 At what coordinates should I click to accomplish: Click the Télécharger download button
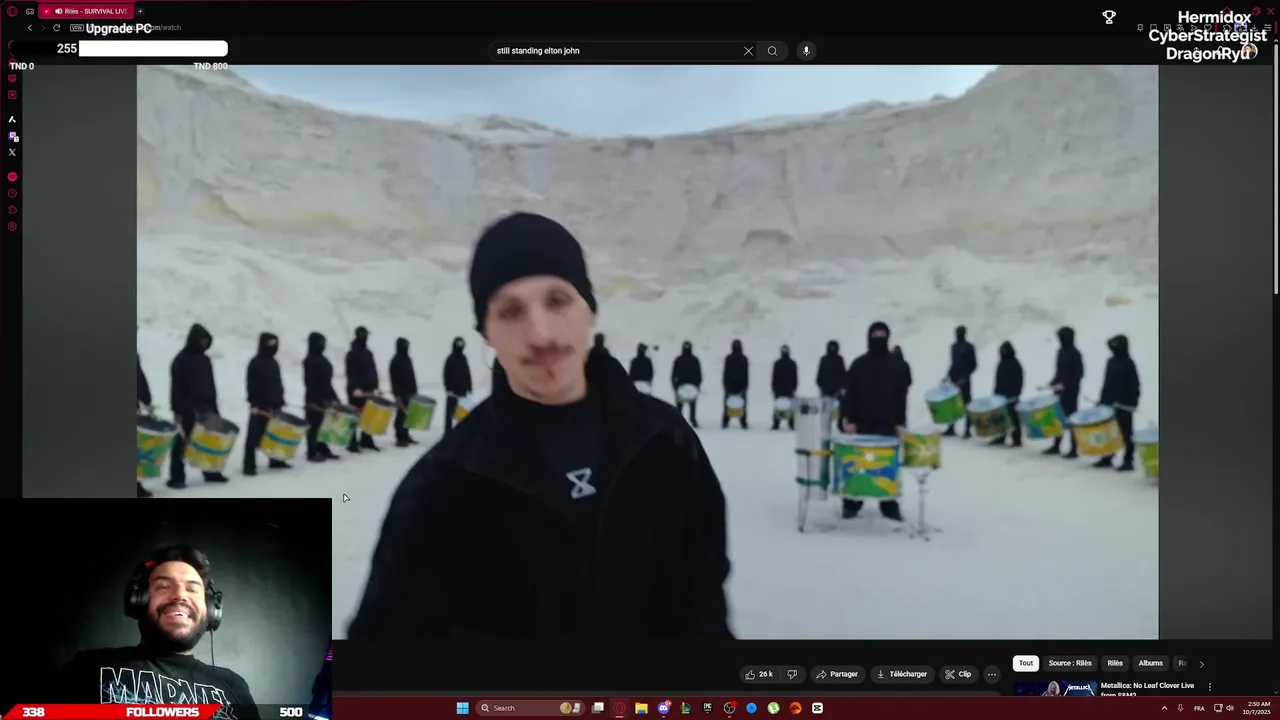click(x=902, y=674)
